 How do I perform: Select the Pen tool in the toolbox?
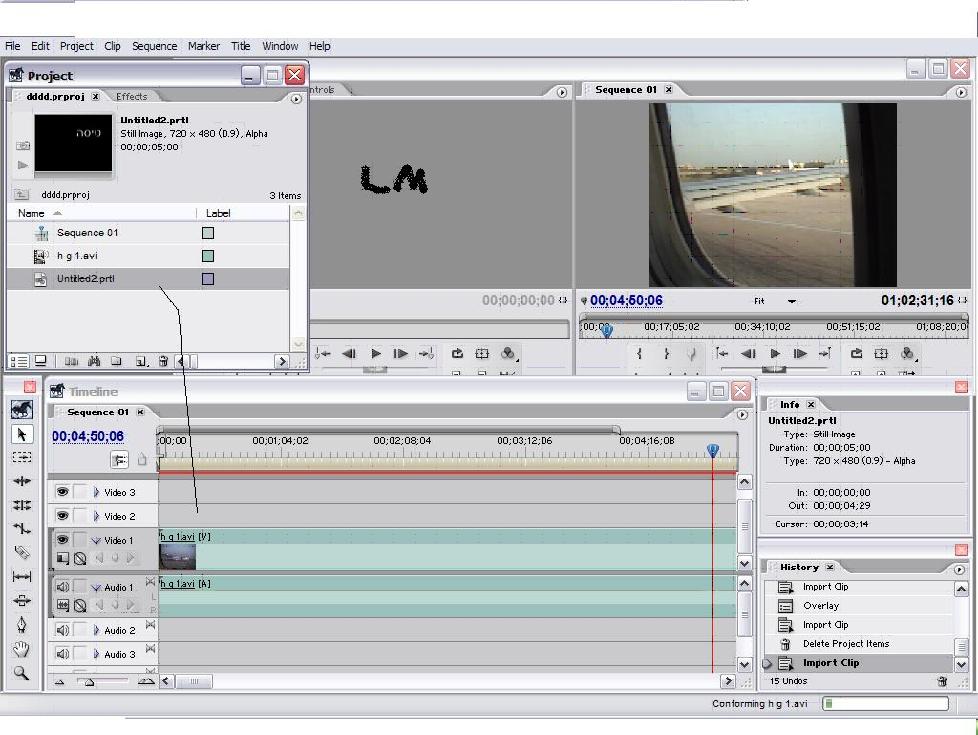coord(22,625)
